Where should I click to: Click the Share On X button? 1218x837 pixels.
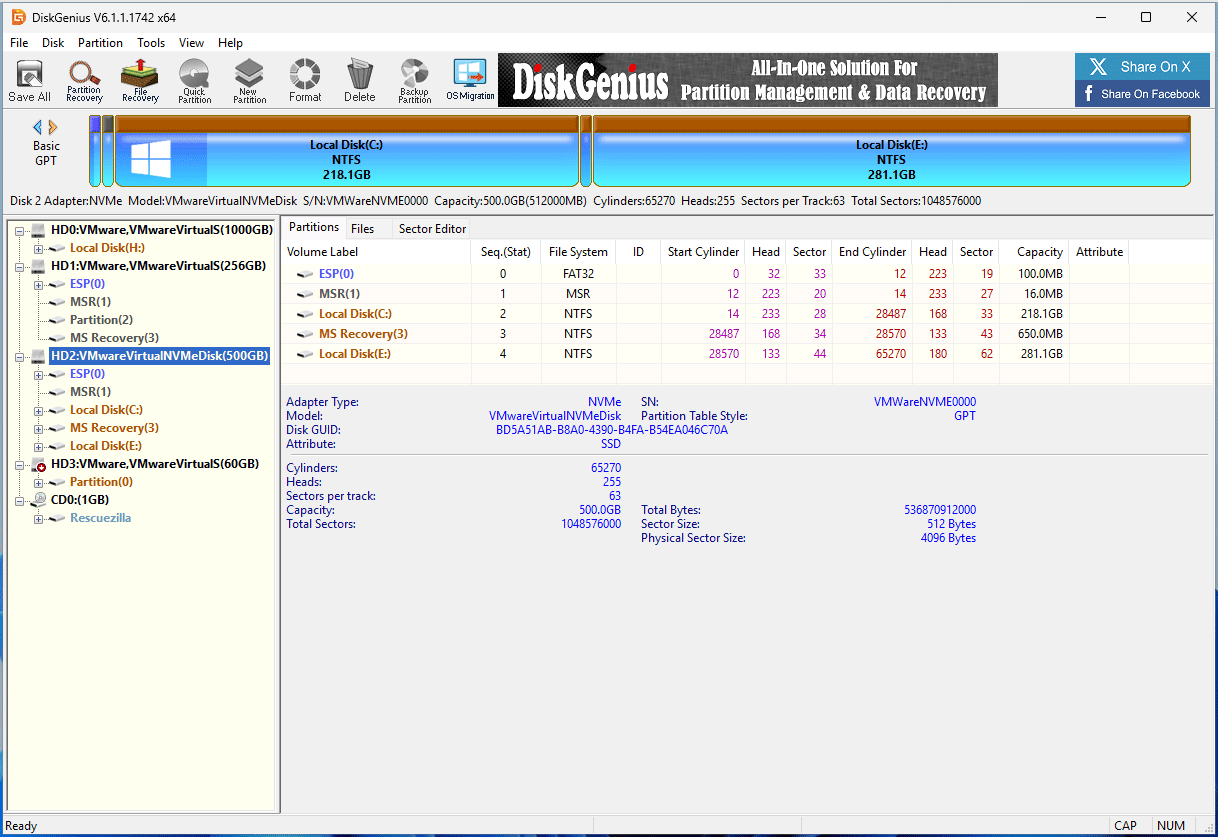pos(1142,67)
